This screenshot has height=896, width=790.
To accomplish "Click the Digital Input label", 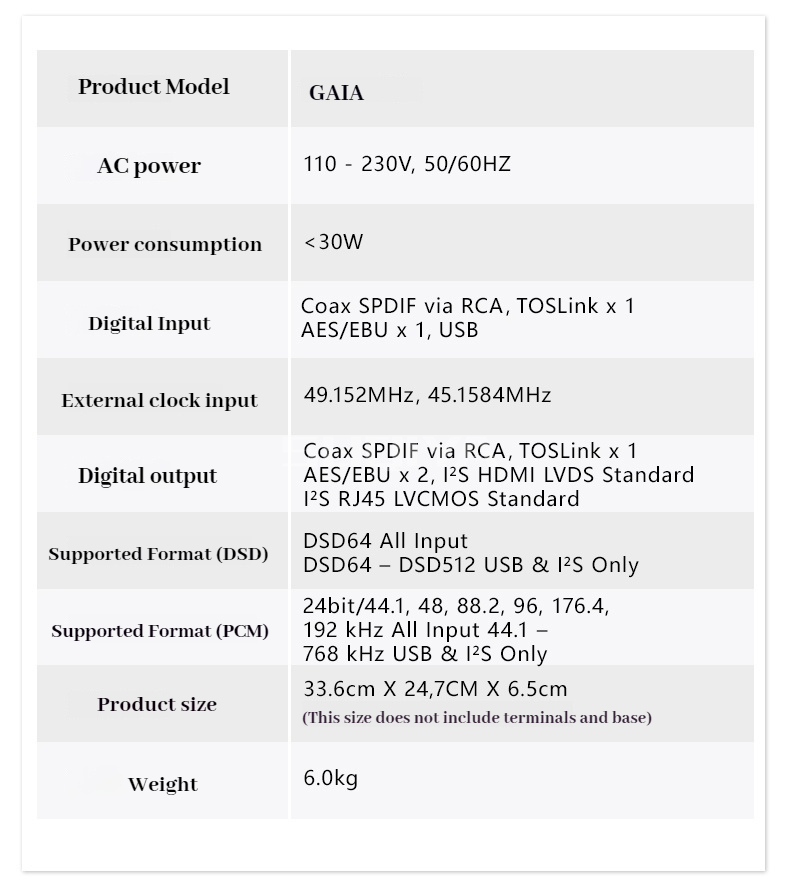I will coord(149,324).
